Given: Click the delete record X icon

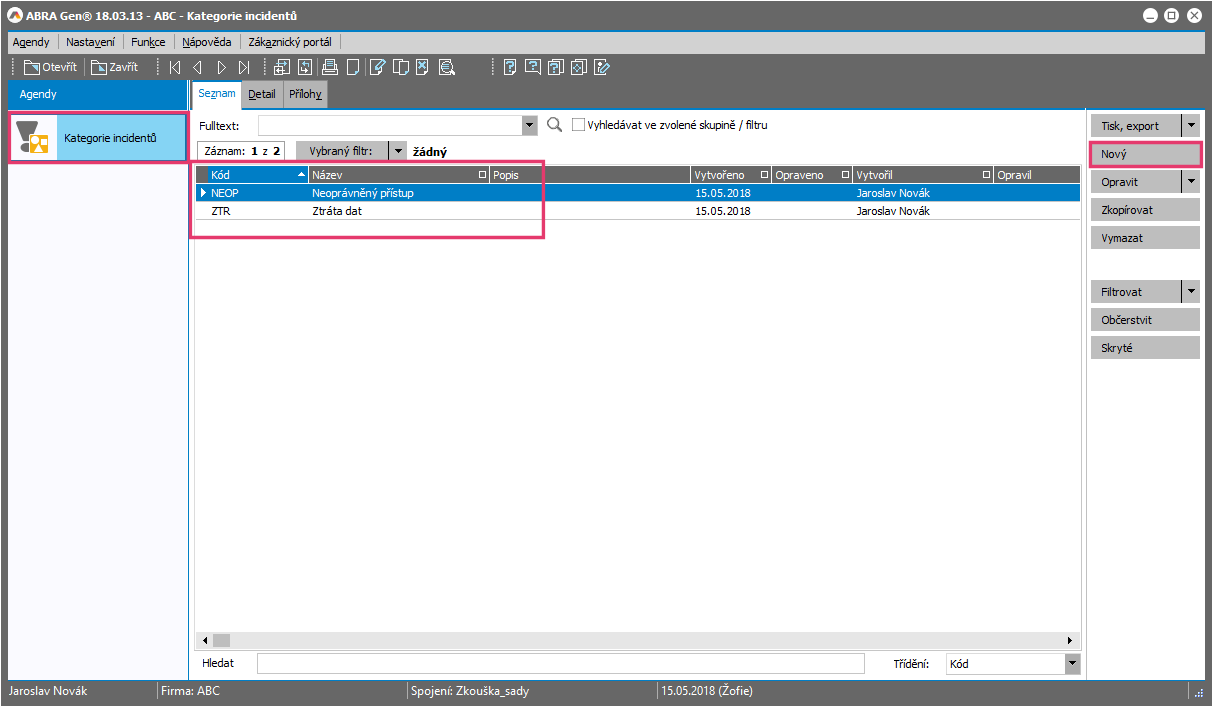Looking at the screenshot, I should tap(423, 68).
